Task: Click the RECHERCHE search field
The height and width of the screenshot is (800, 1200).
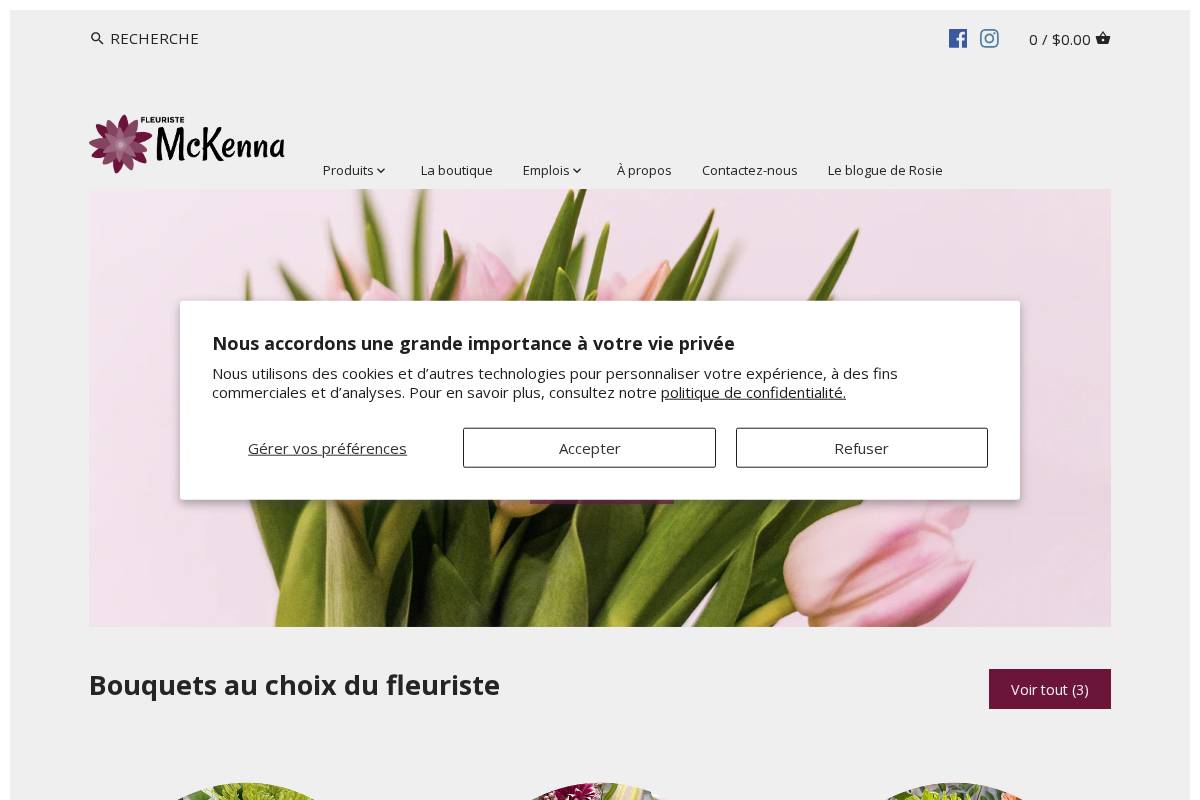Action: click(x=154, y=38)
